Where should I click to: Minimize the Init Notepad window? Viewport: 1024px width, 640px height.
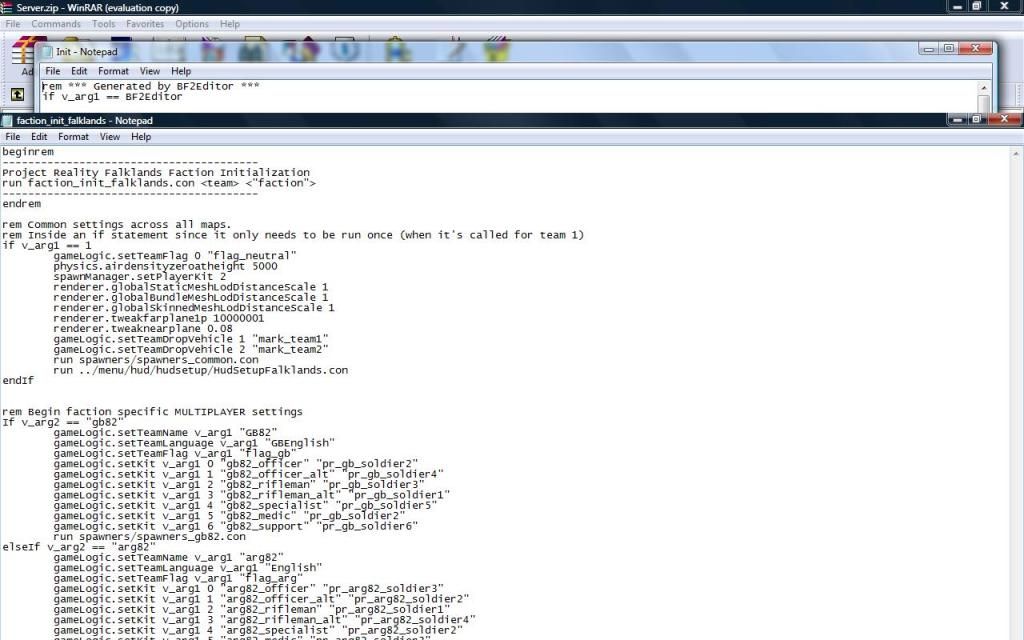[x=929, y=48]
